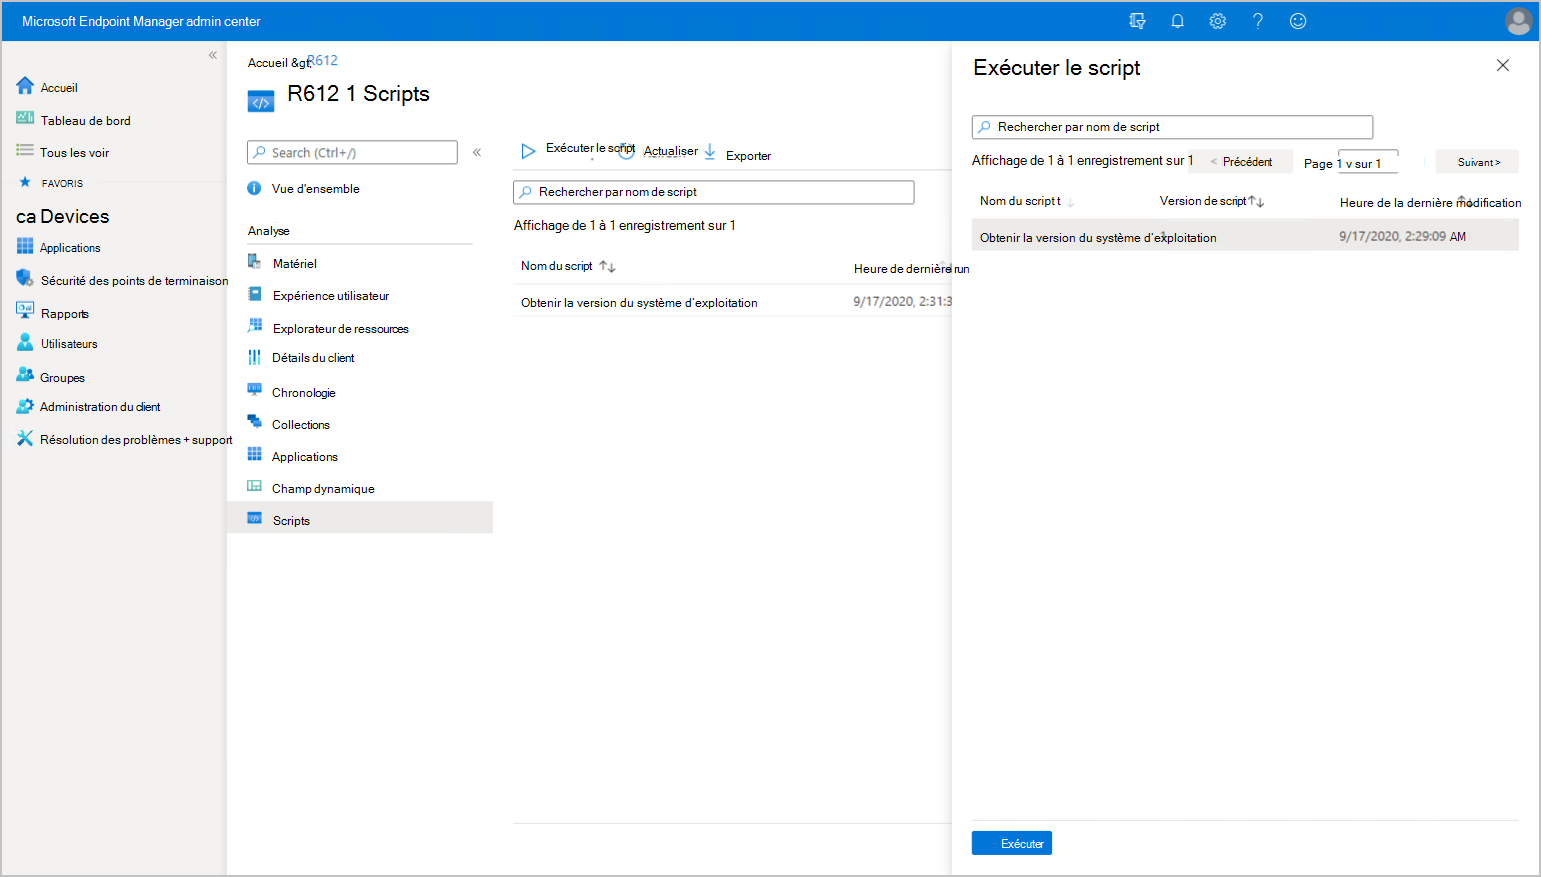Open the feedback smiley icon
This screenshot has width=1541, height=877.
(1298, 21)
